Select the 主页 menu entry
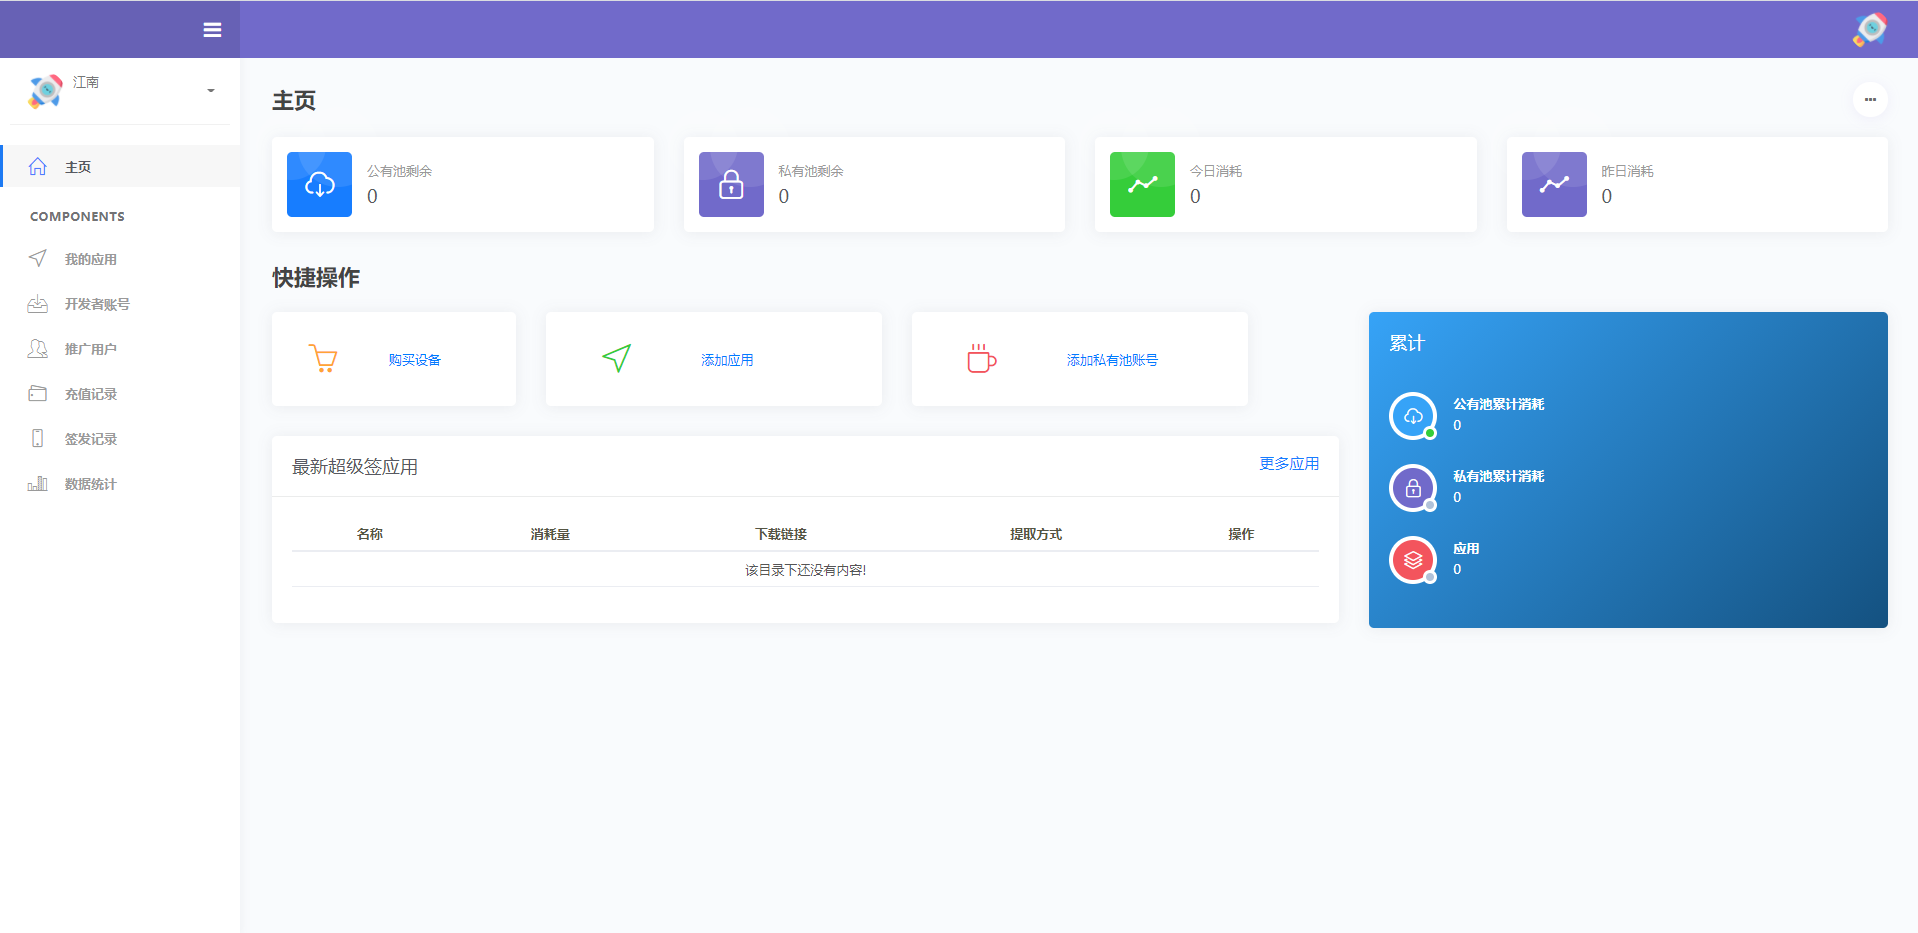Image resolution: width=1918 pixels, height=933 pixels. (x=77, y=166)
